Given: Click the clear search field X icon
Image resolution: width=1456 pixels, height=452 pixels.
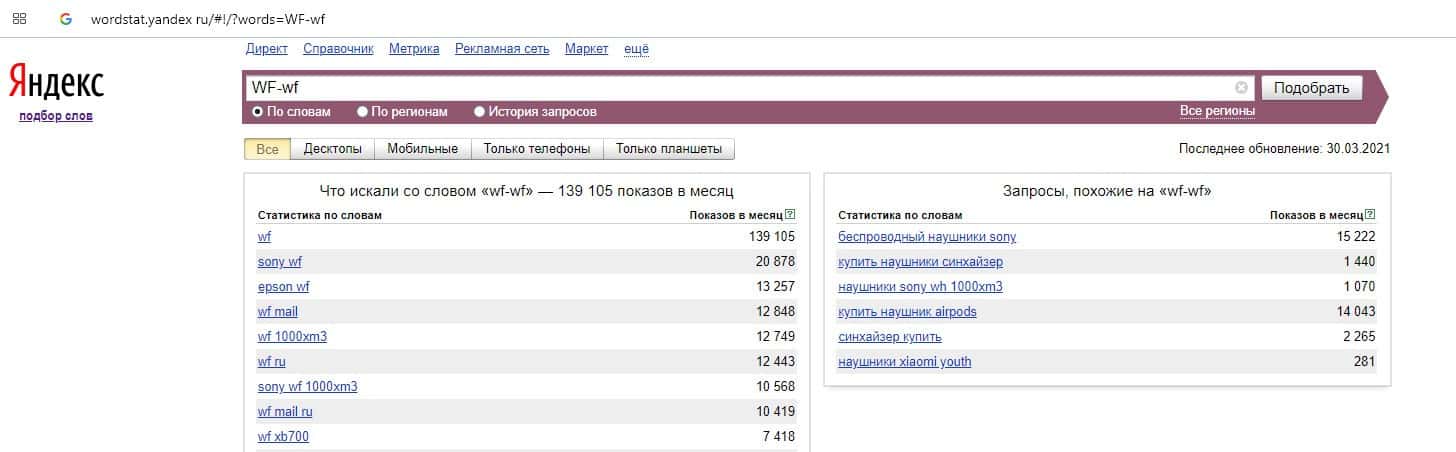Looking at the screenshot, I should click(x=1241, y=87).
